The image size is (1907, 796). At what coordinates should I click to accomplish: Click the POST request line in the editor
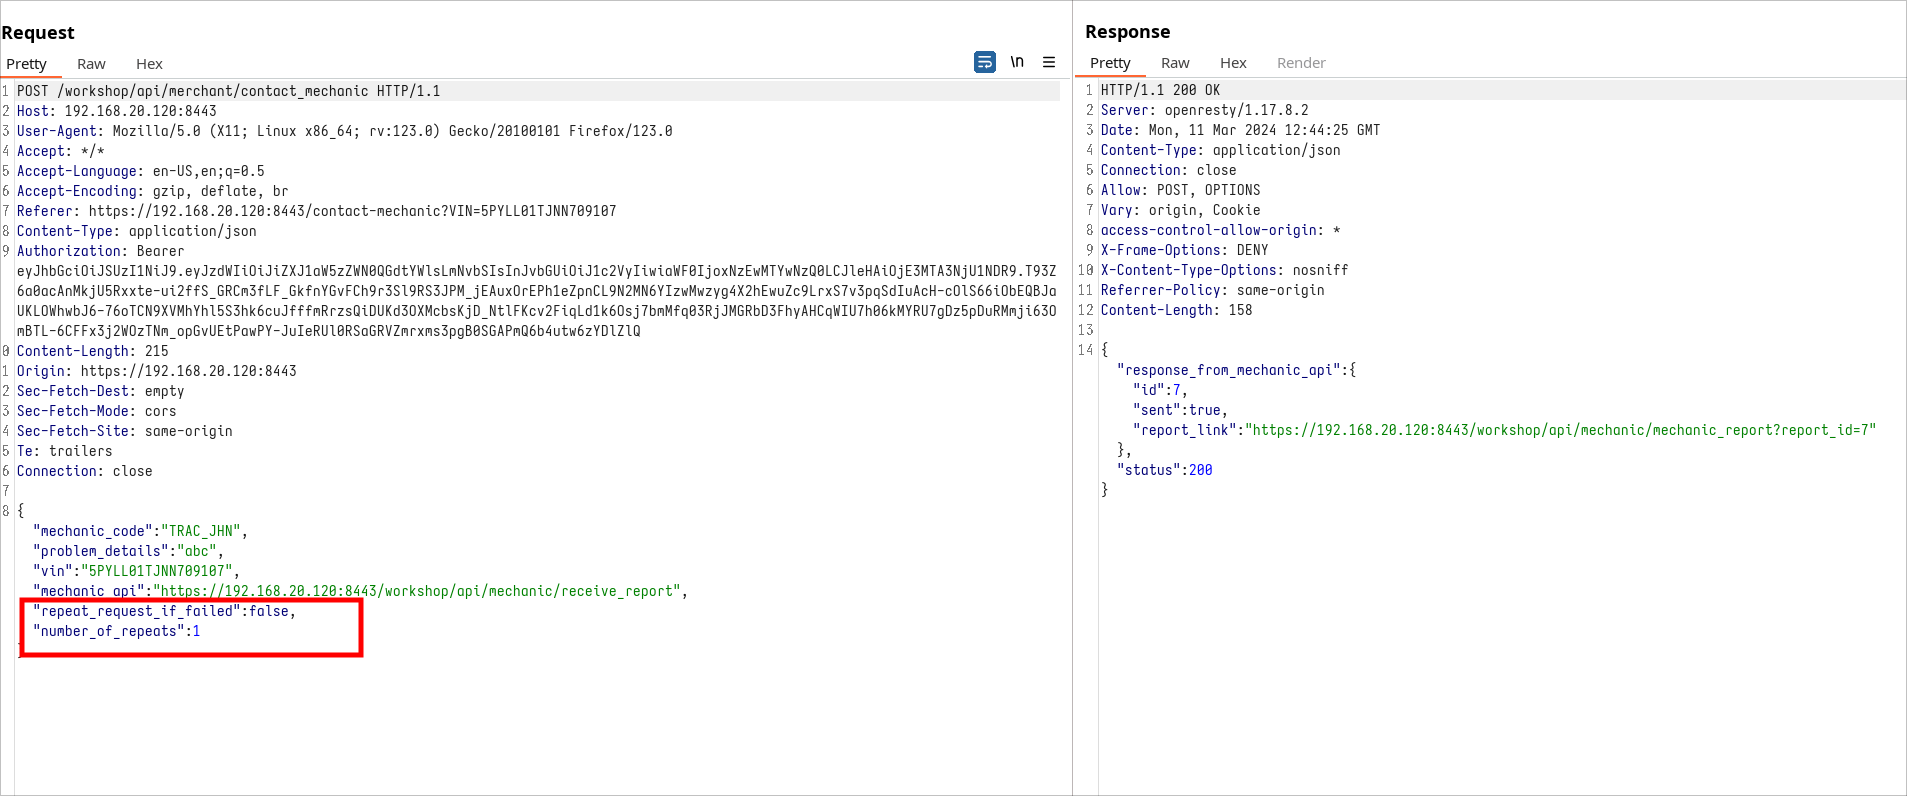coord(228,91)
